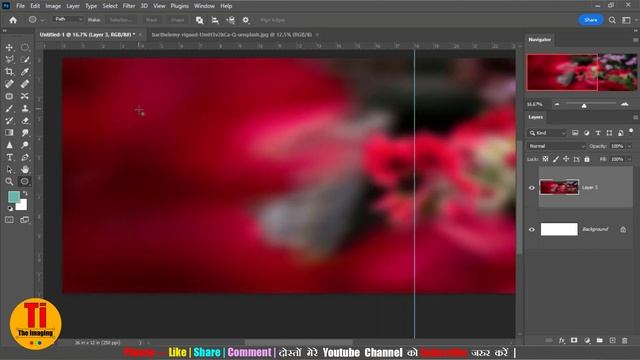Select the Dodge tool
This screenshot has width=640, height=360.
[x=24, y=145]
